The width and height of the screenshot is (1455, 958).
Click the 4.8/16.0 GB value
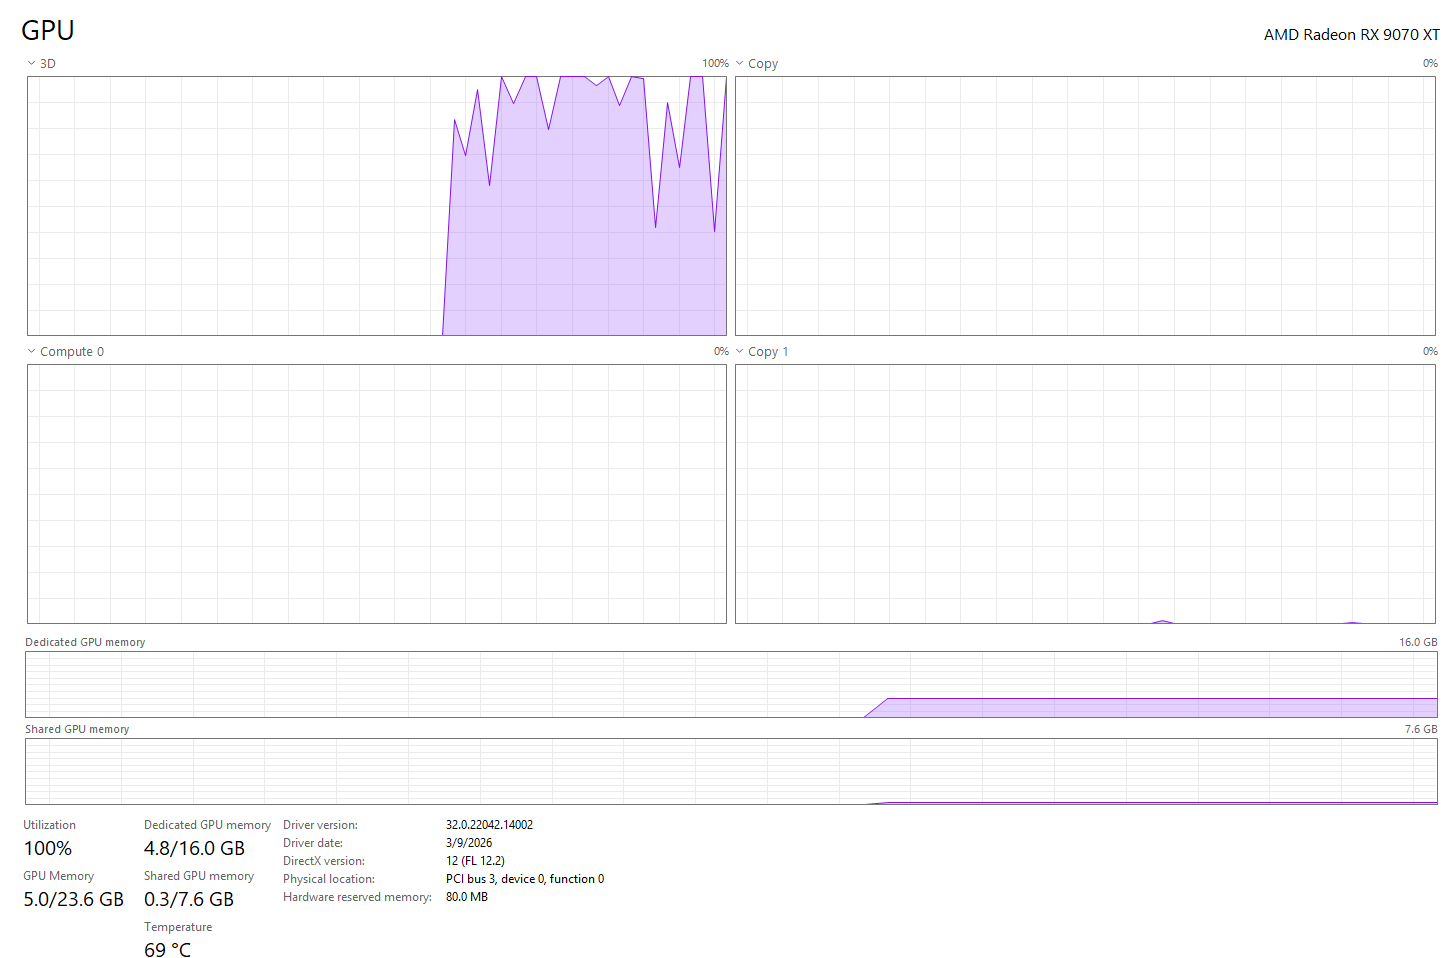[x=194, y=848]
